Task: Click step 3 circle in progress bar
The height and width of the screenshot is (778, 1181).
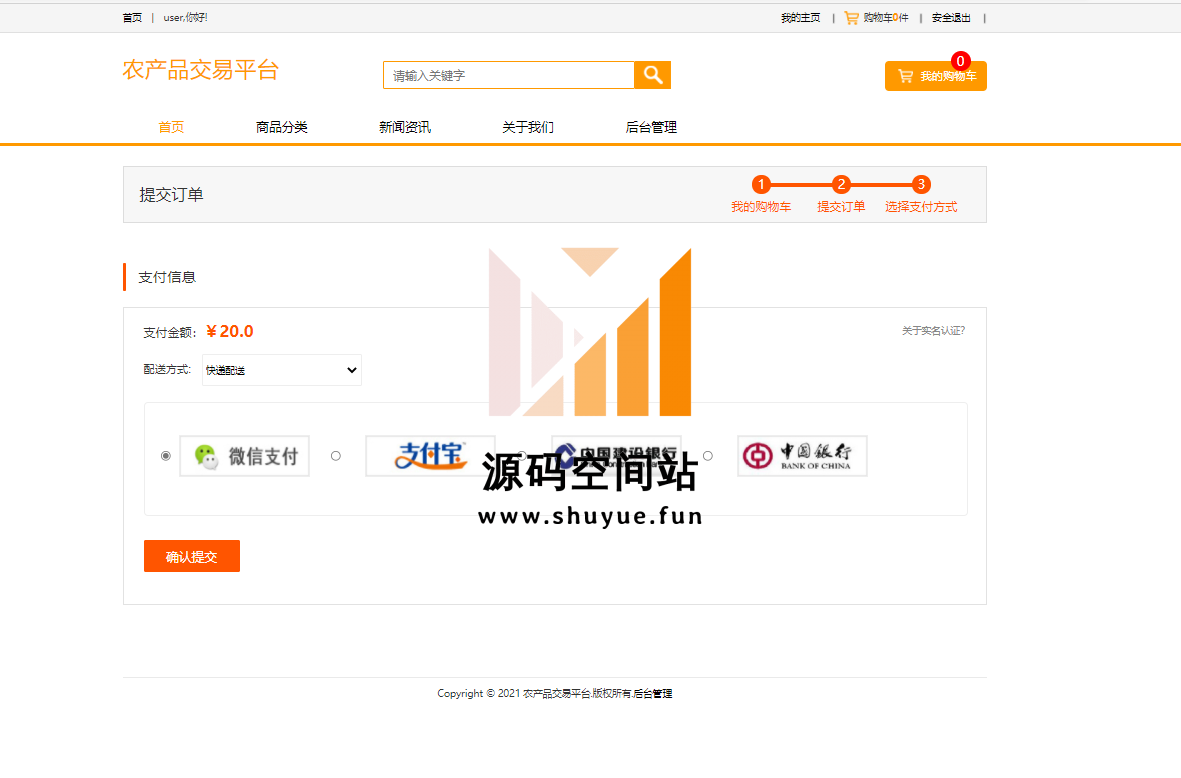Action: pos(921,184)
